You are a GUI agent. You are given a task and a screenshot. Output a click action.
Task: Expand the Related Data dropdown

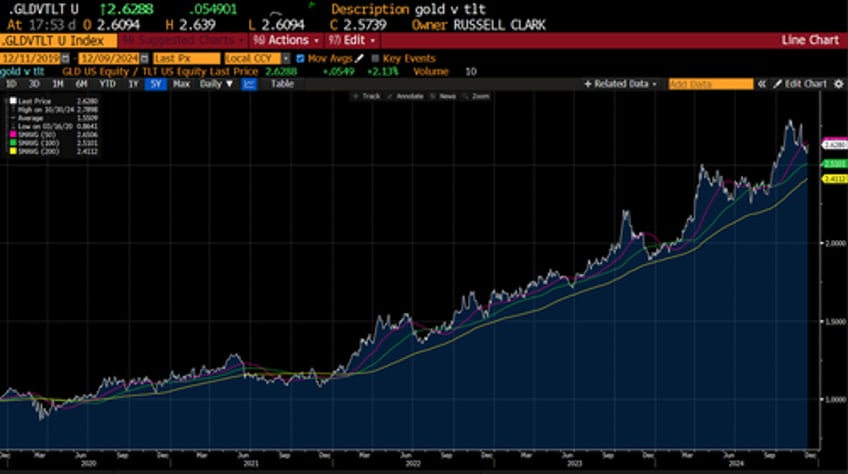point(620,84)
